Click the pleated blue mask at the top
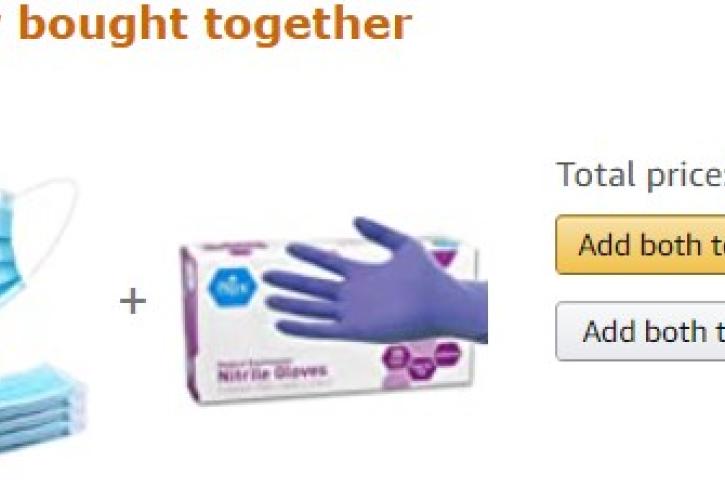 [x=10, y=252]
